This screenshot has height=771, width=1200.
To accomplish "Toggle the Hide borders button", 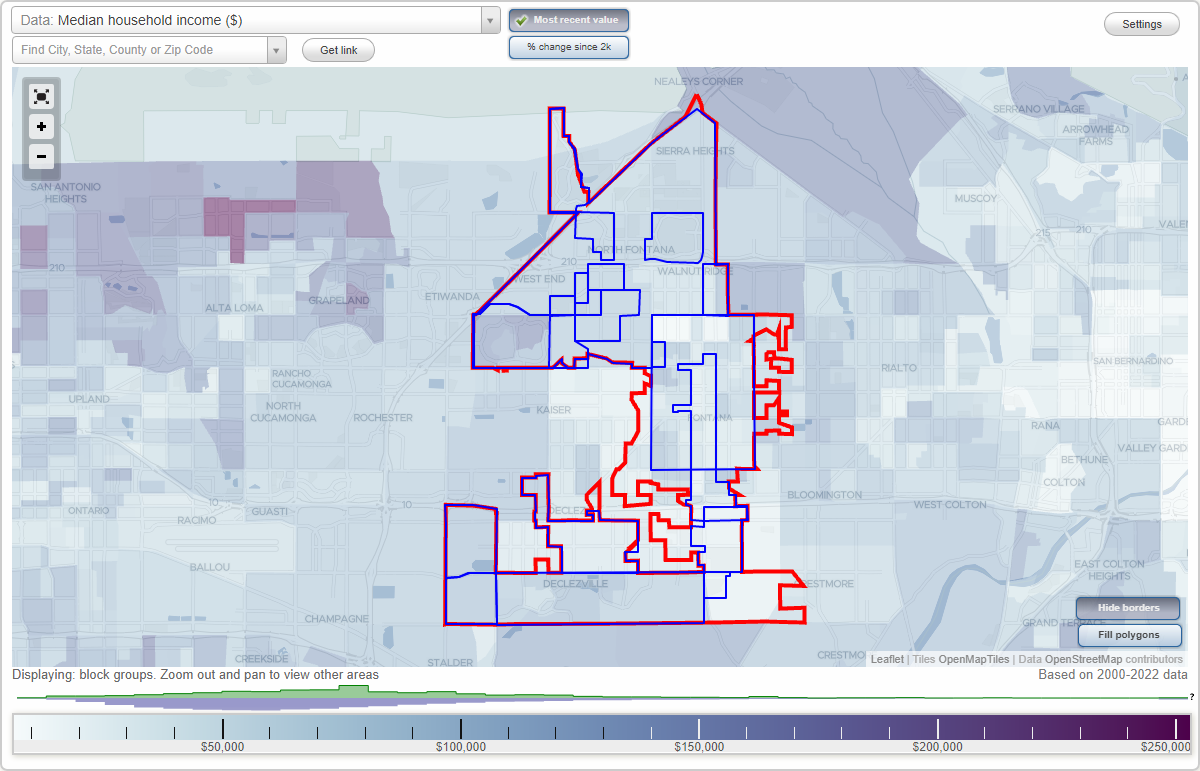I will coord(1128,608).
